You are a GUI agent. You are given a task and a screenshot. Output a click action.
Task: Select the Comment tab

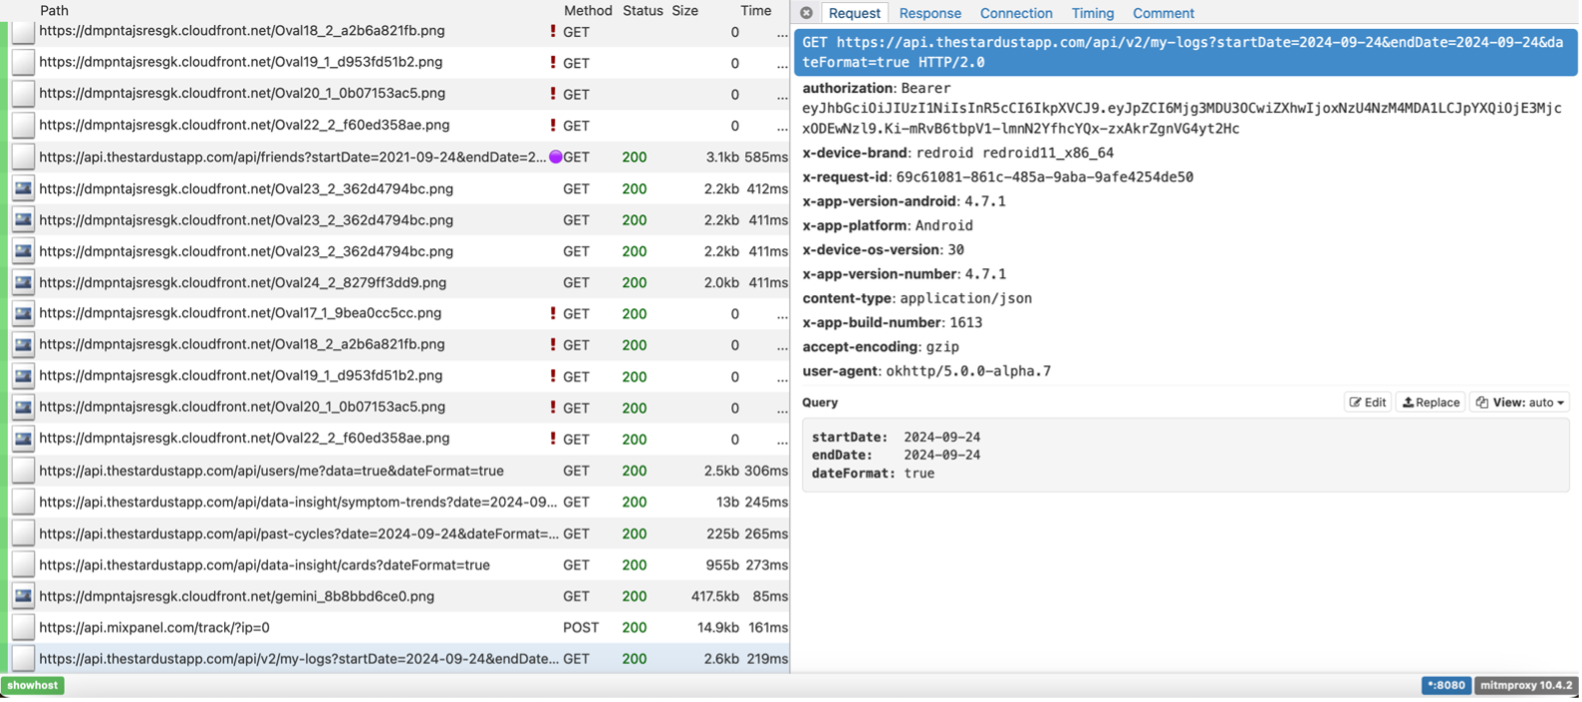[x=1162, y=13]
